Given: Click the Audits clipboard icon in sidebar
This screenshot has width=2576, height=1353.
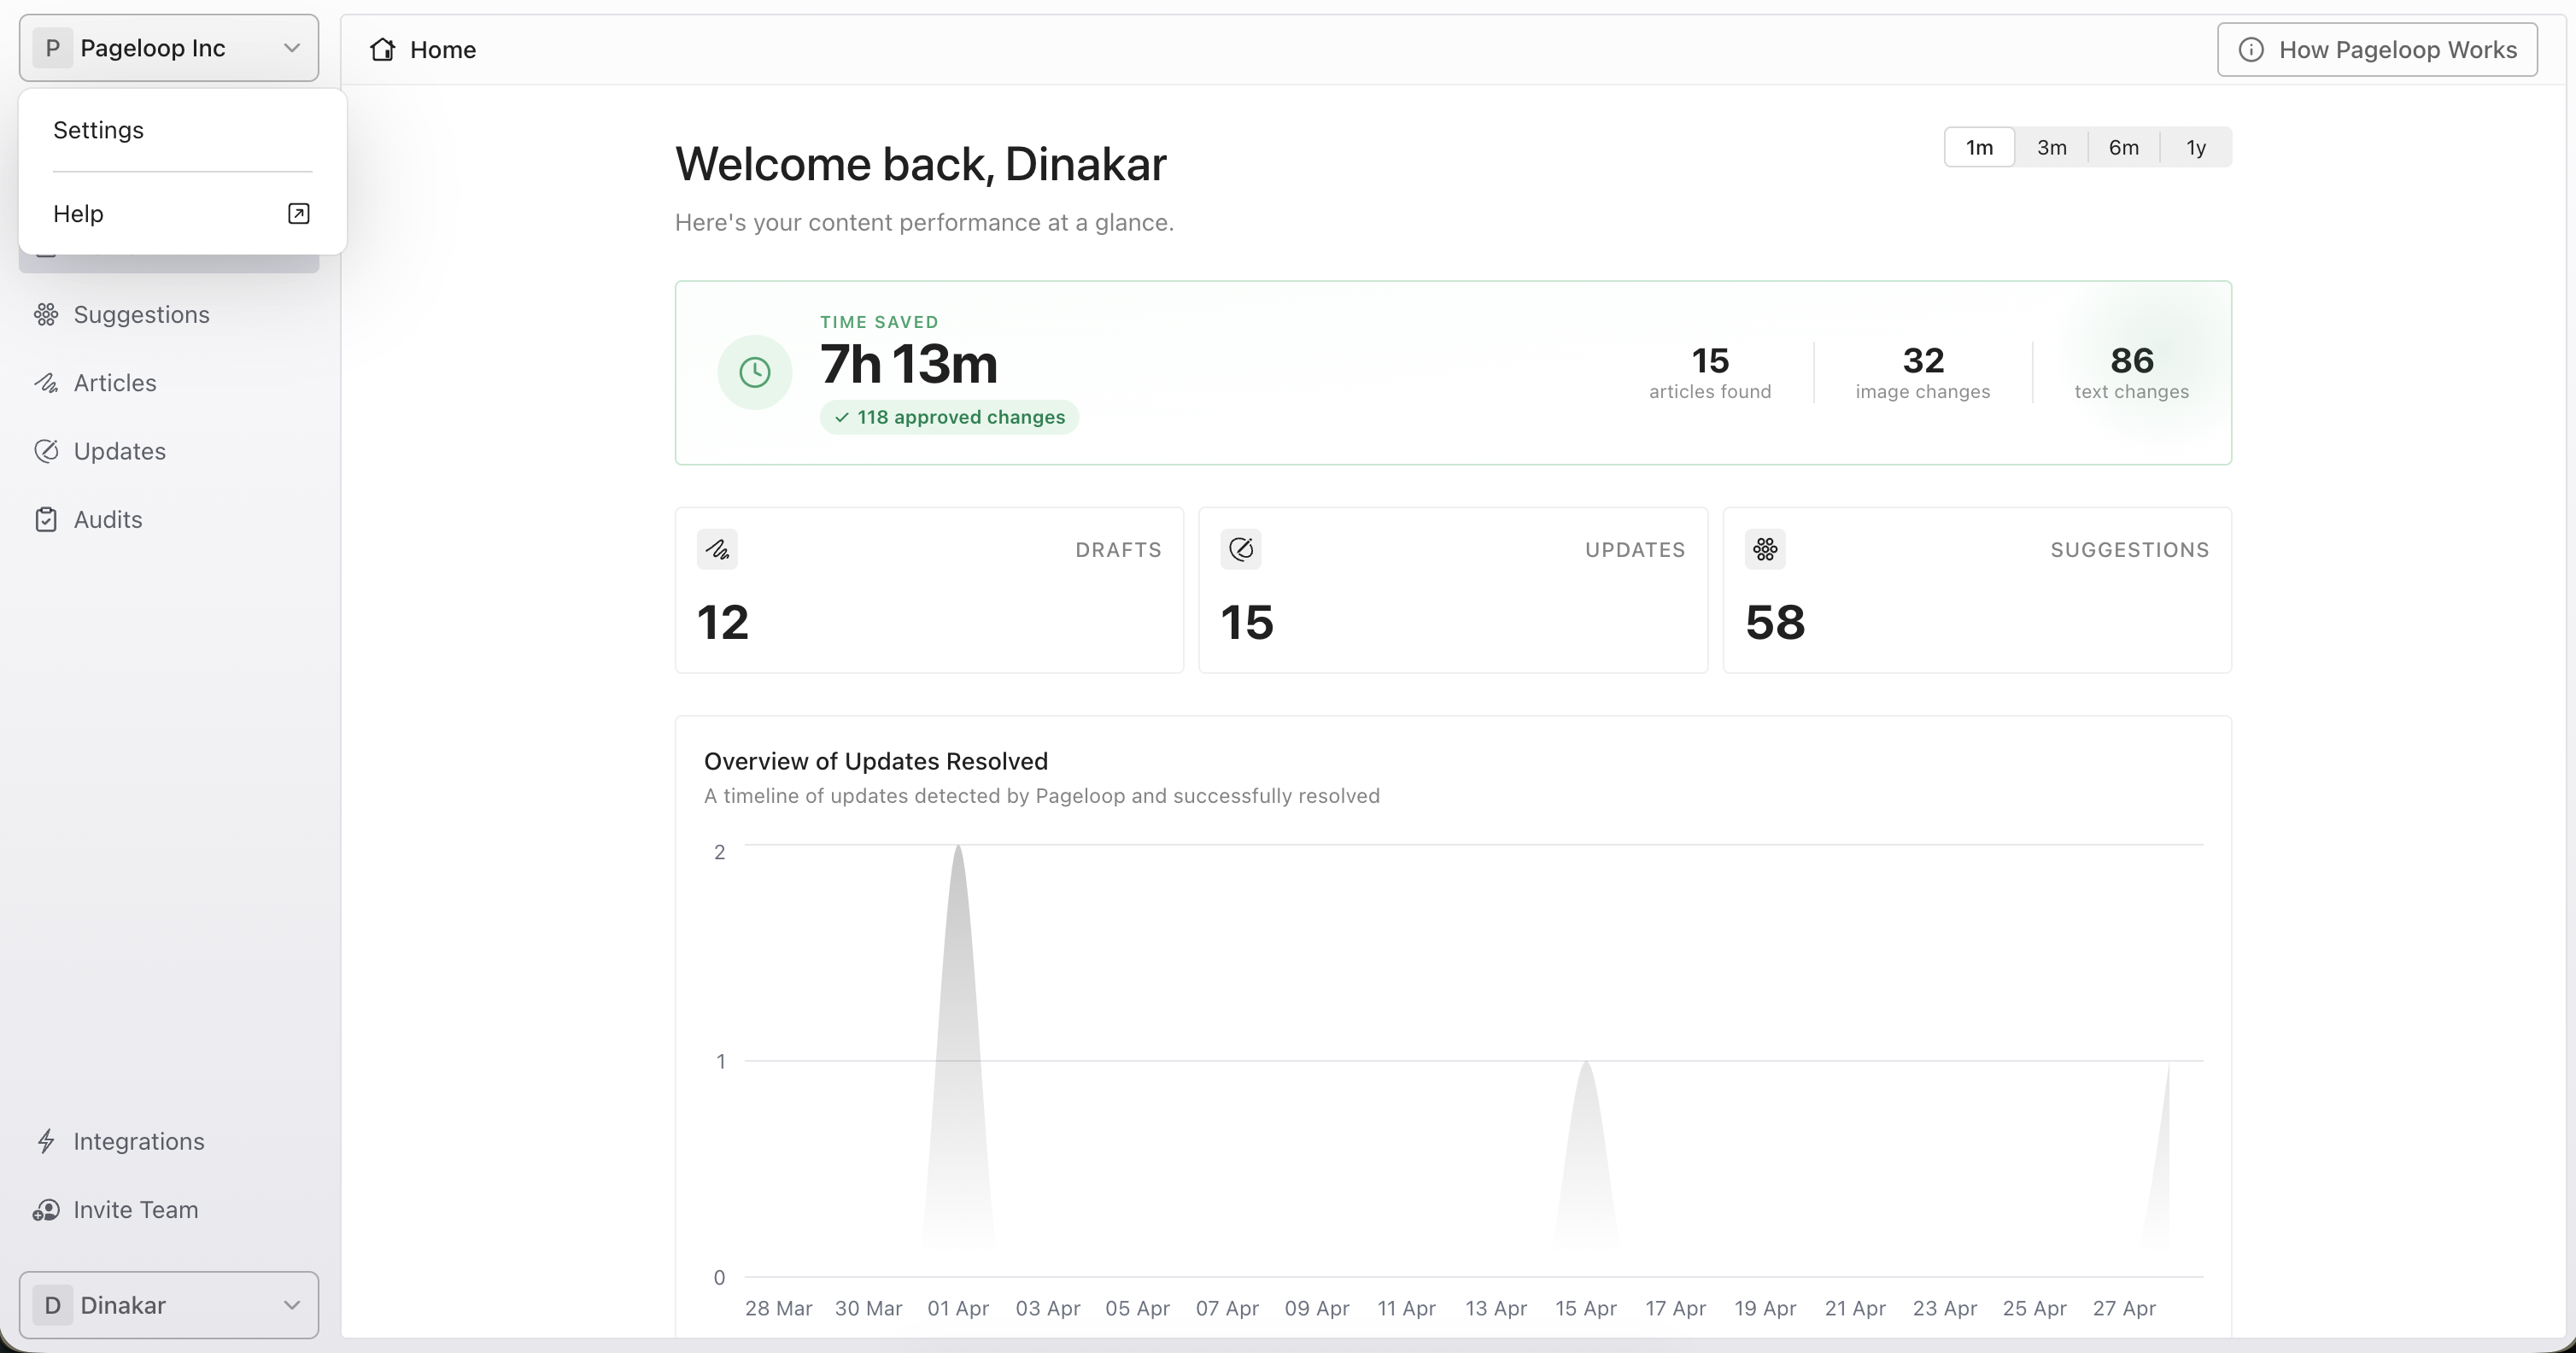Looking at the screenshot, I should pyautogui.click(x=46, y=520).
